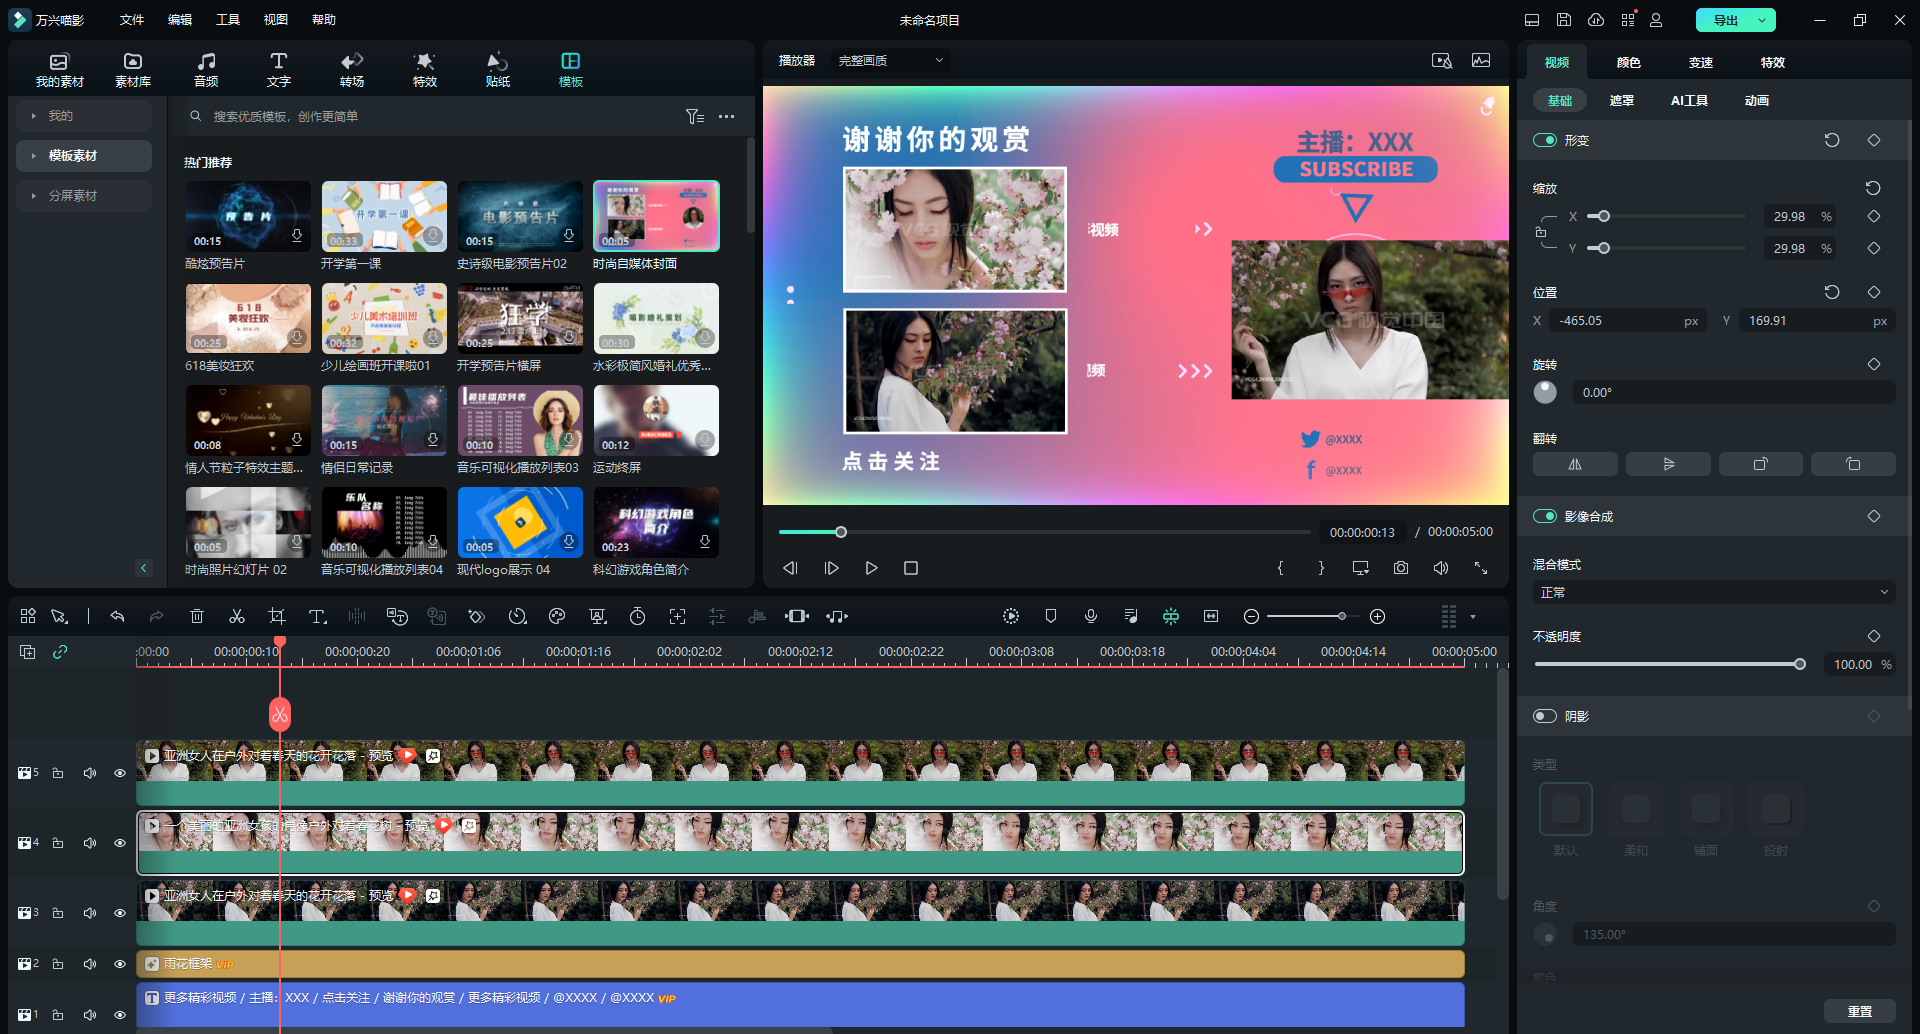This screenshot has height=1034, width=1920.
Task: Click the 重置 reset button
Action: coord(1859,1011)
